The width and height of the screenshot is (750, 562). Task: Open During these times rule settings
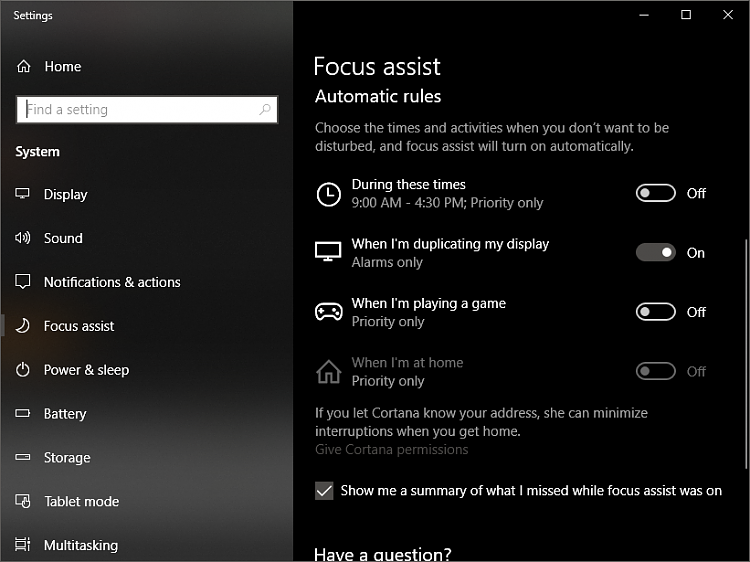[447, 193]
